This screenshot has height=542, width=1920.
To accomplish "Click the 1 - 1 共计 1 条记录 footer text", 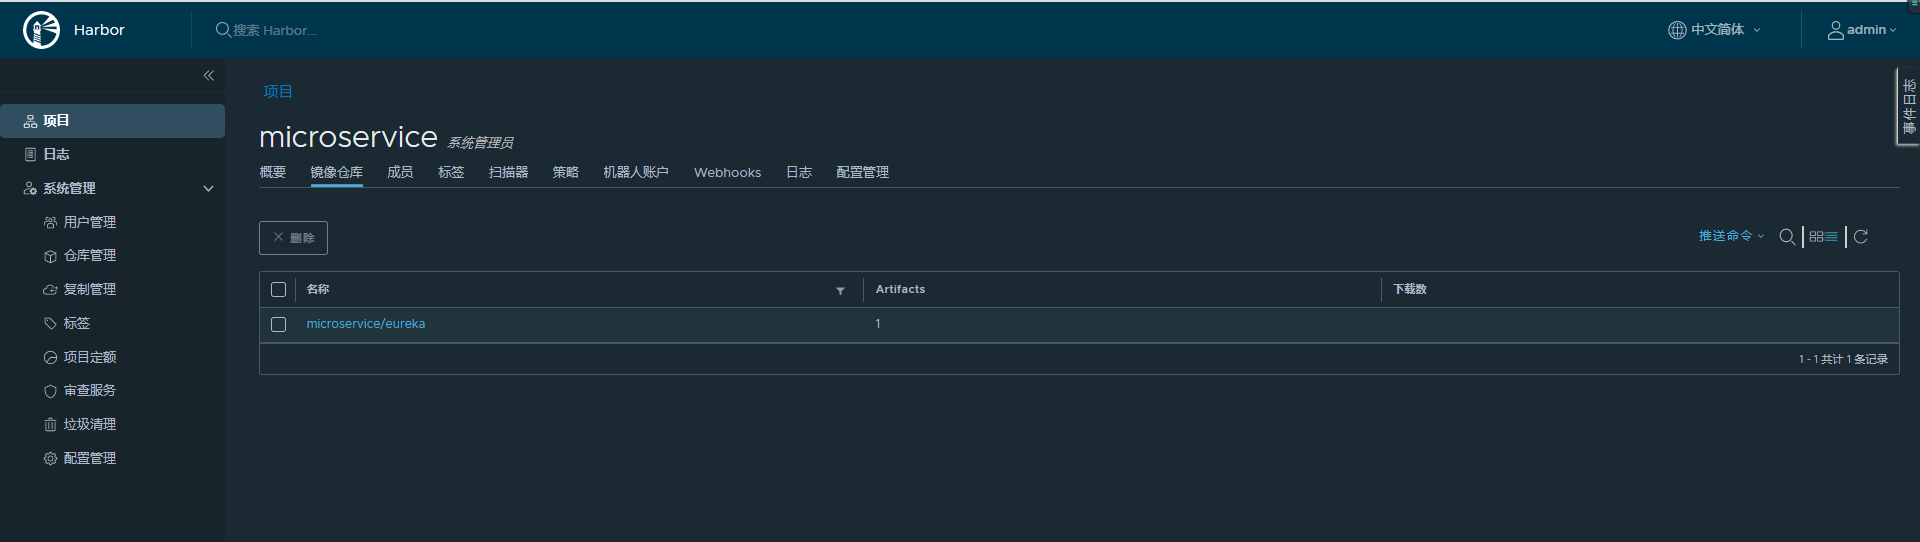I will 1843,359.
